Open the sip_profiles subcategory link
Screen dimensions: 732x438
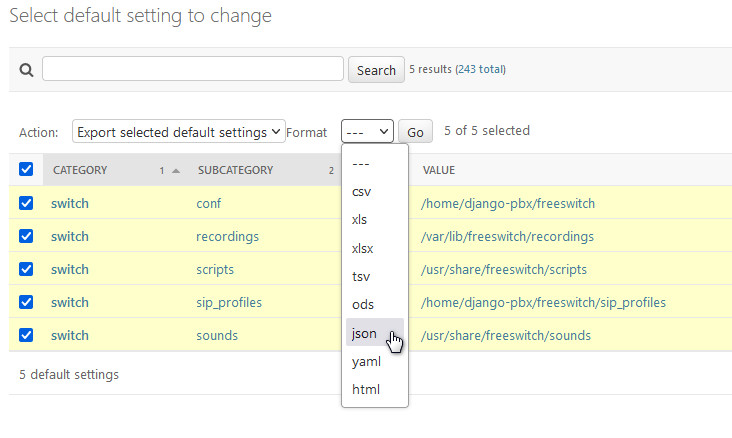[x=227, y=302]
